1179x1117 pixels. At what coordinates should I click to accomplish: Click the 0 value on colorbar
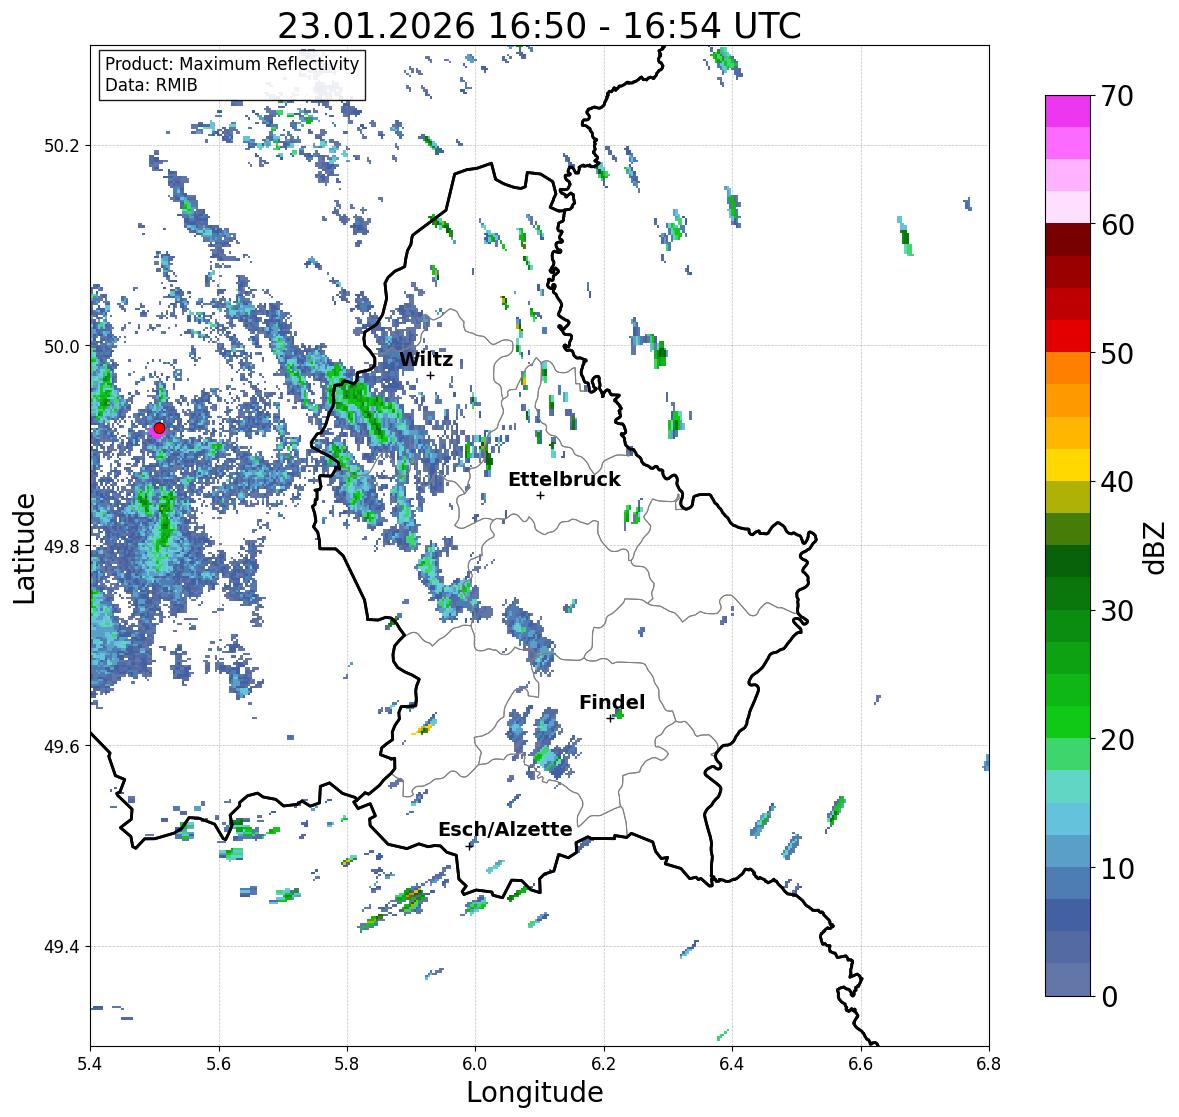pyautogui.click(x=1110, y=997)
